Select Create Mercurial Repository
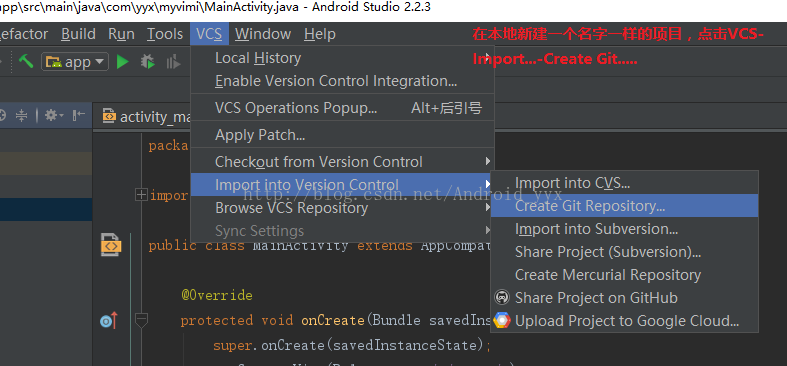787x366 pixels. 624,275
